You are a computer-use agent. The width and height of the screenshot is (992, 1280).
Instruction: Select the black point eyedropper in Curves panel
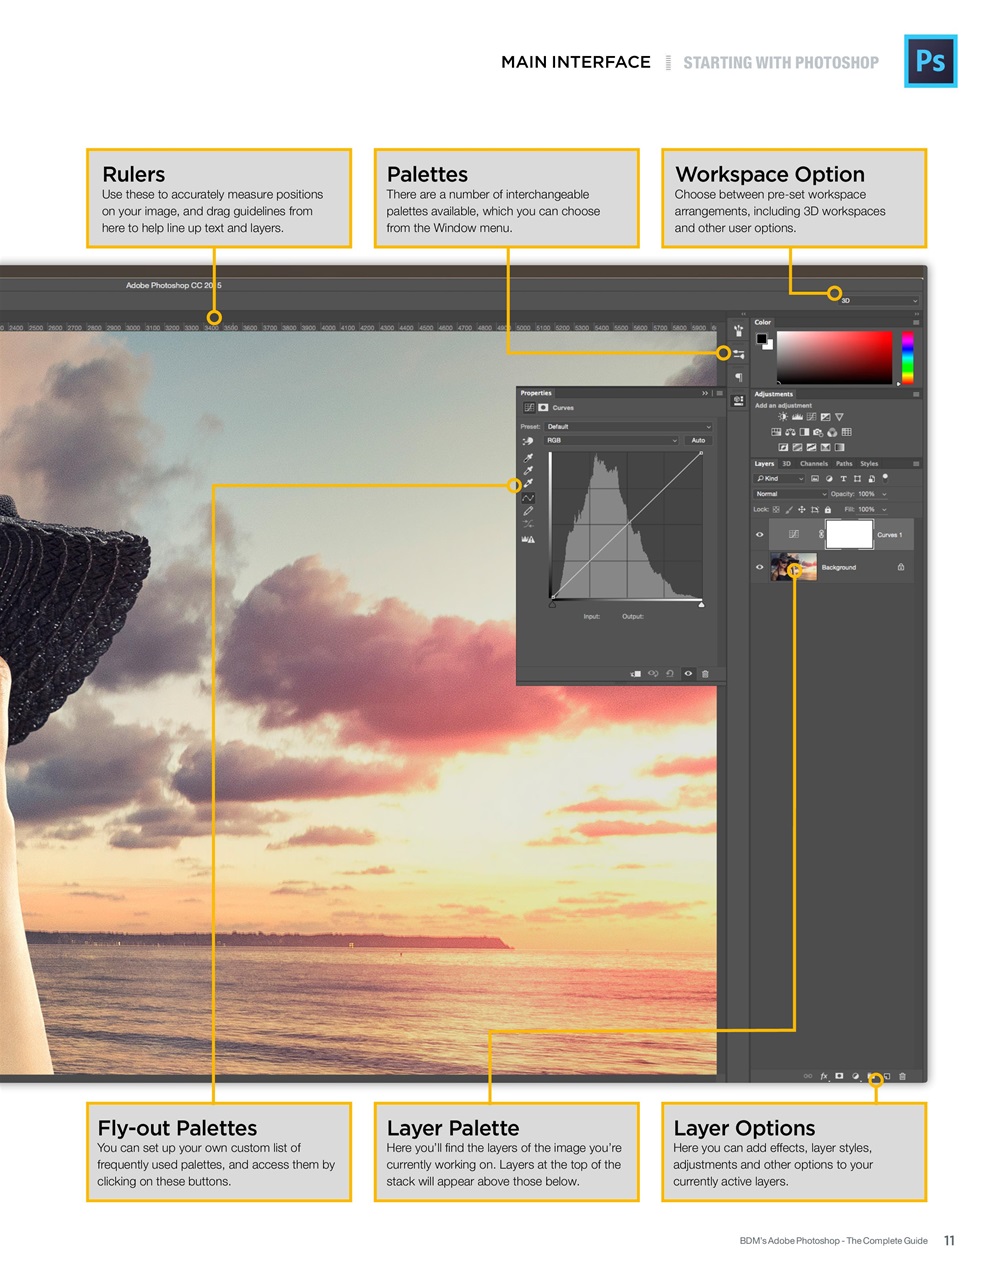pyautogui.click(x=528, y=458)
